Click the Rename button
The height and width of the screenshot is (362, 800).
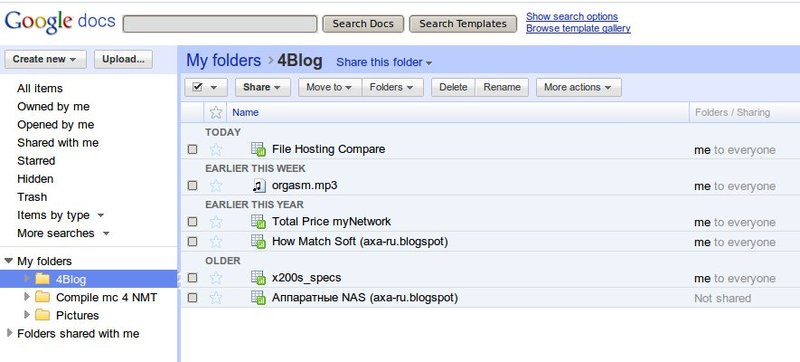[502, 87]
